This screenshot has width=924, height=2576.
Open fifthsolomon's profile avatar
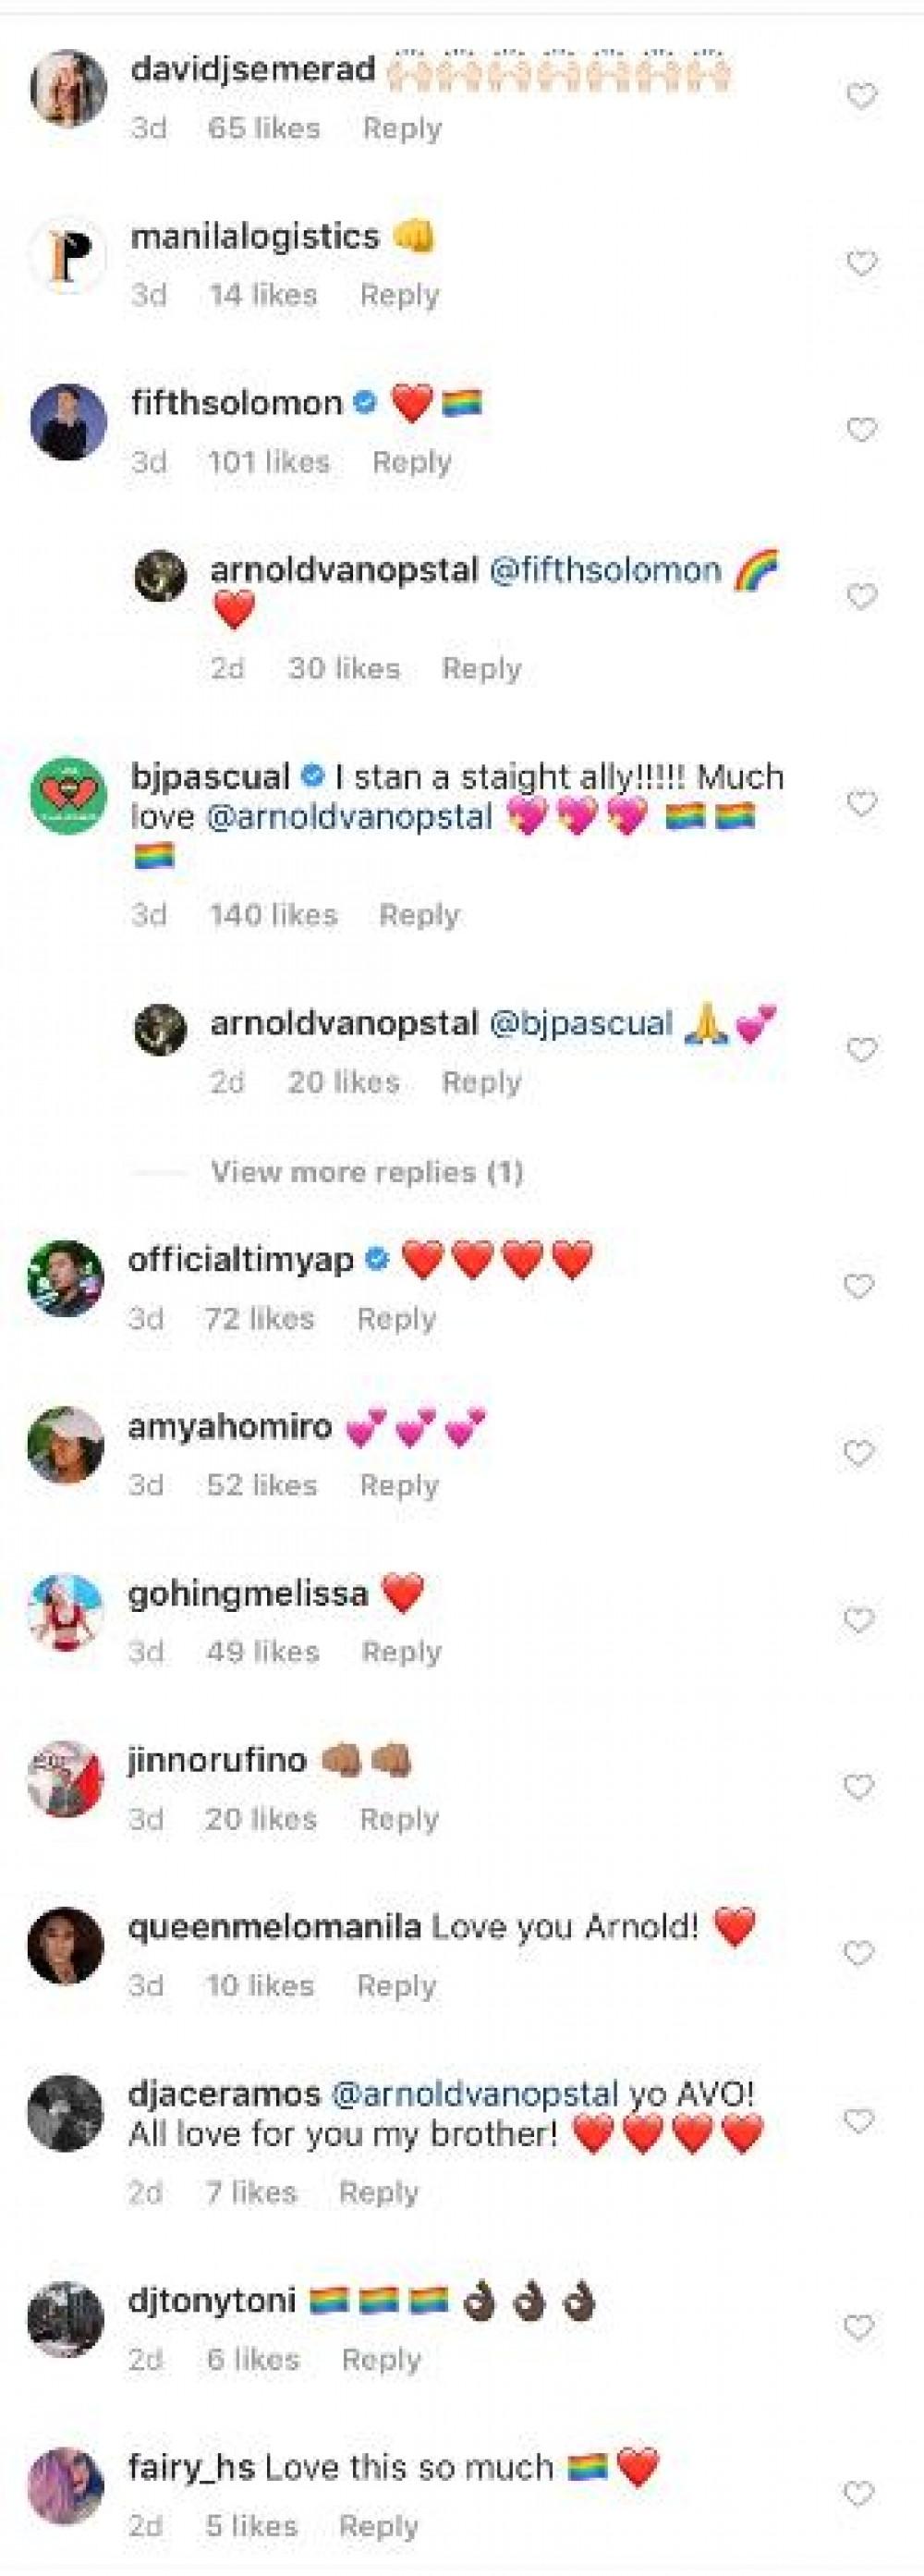click(x=68, y=421)
